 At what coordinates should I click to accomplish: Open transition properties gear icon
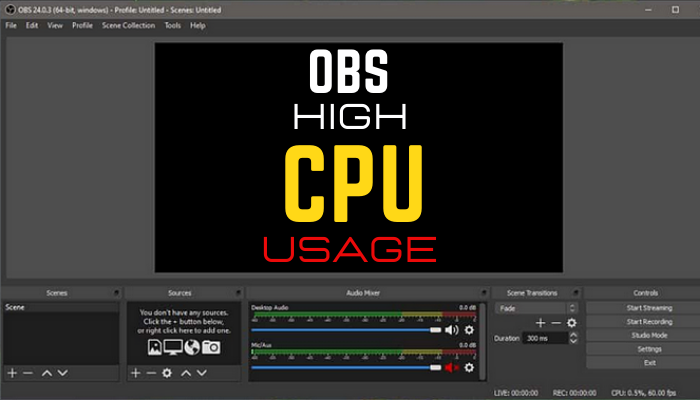571,323
